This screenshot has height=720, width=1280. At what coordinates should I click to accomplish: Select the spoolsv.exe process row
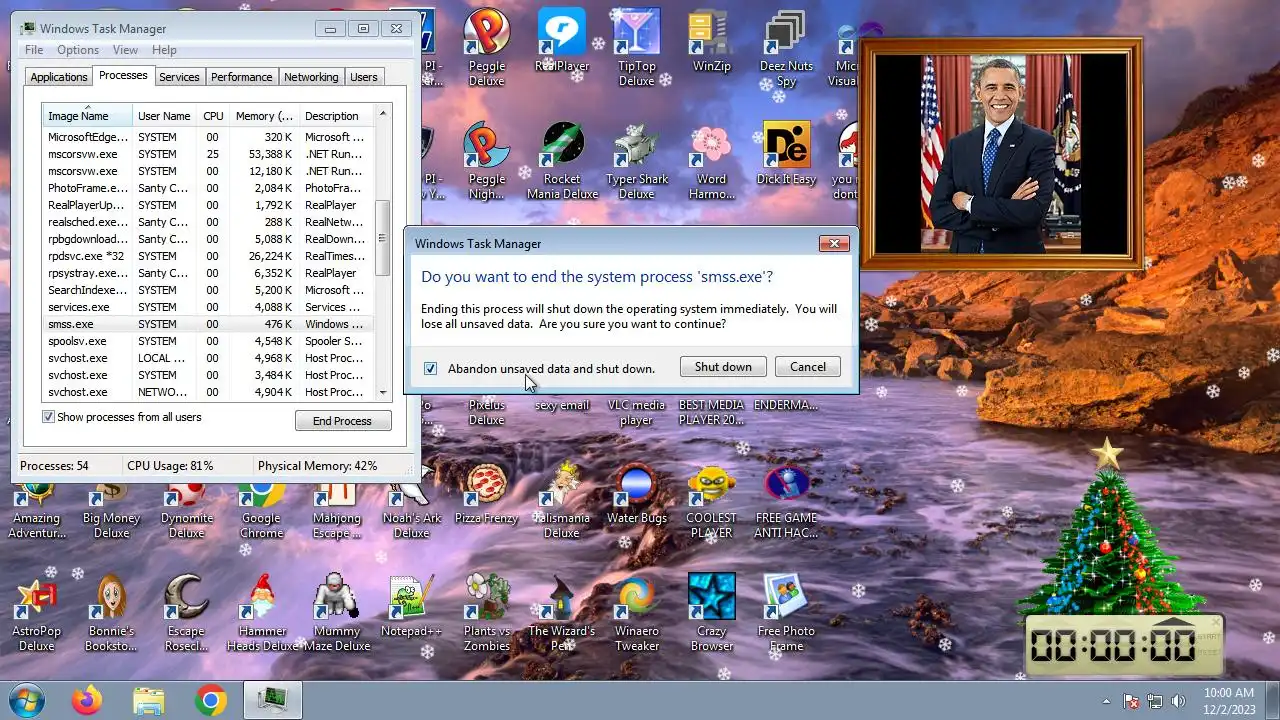(x=208, y=341)
